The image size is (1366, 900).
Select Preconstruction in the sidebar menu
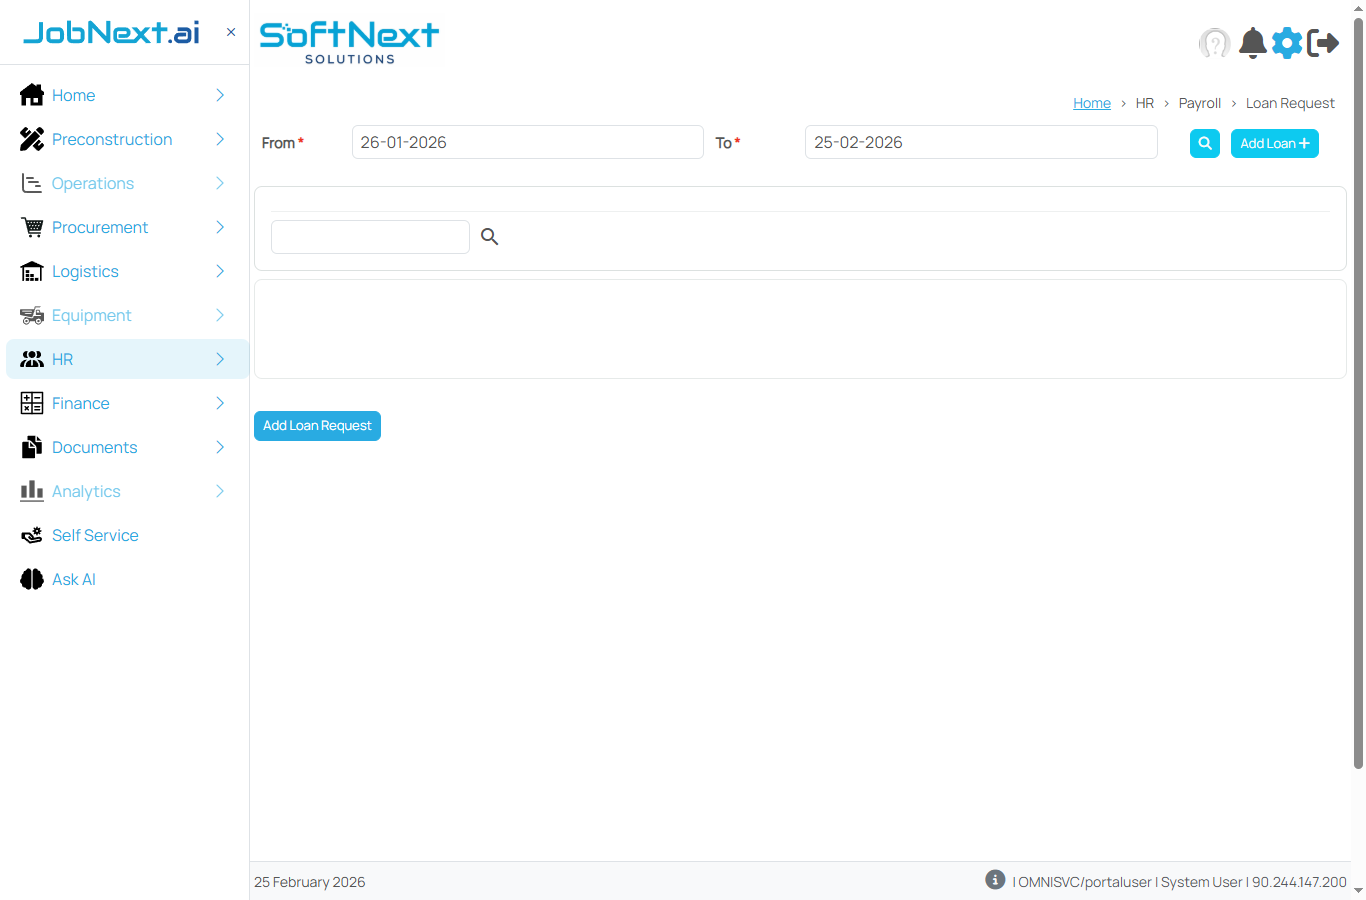pos(112,139)
